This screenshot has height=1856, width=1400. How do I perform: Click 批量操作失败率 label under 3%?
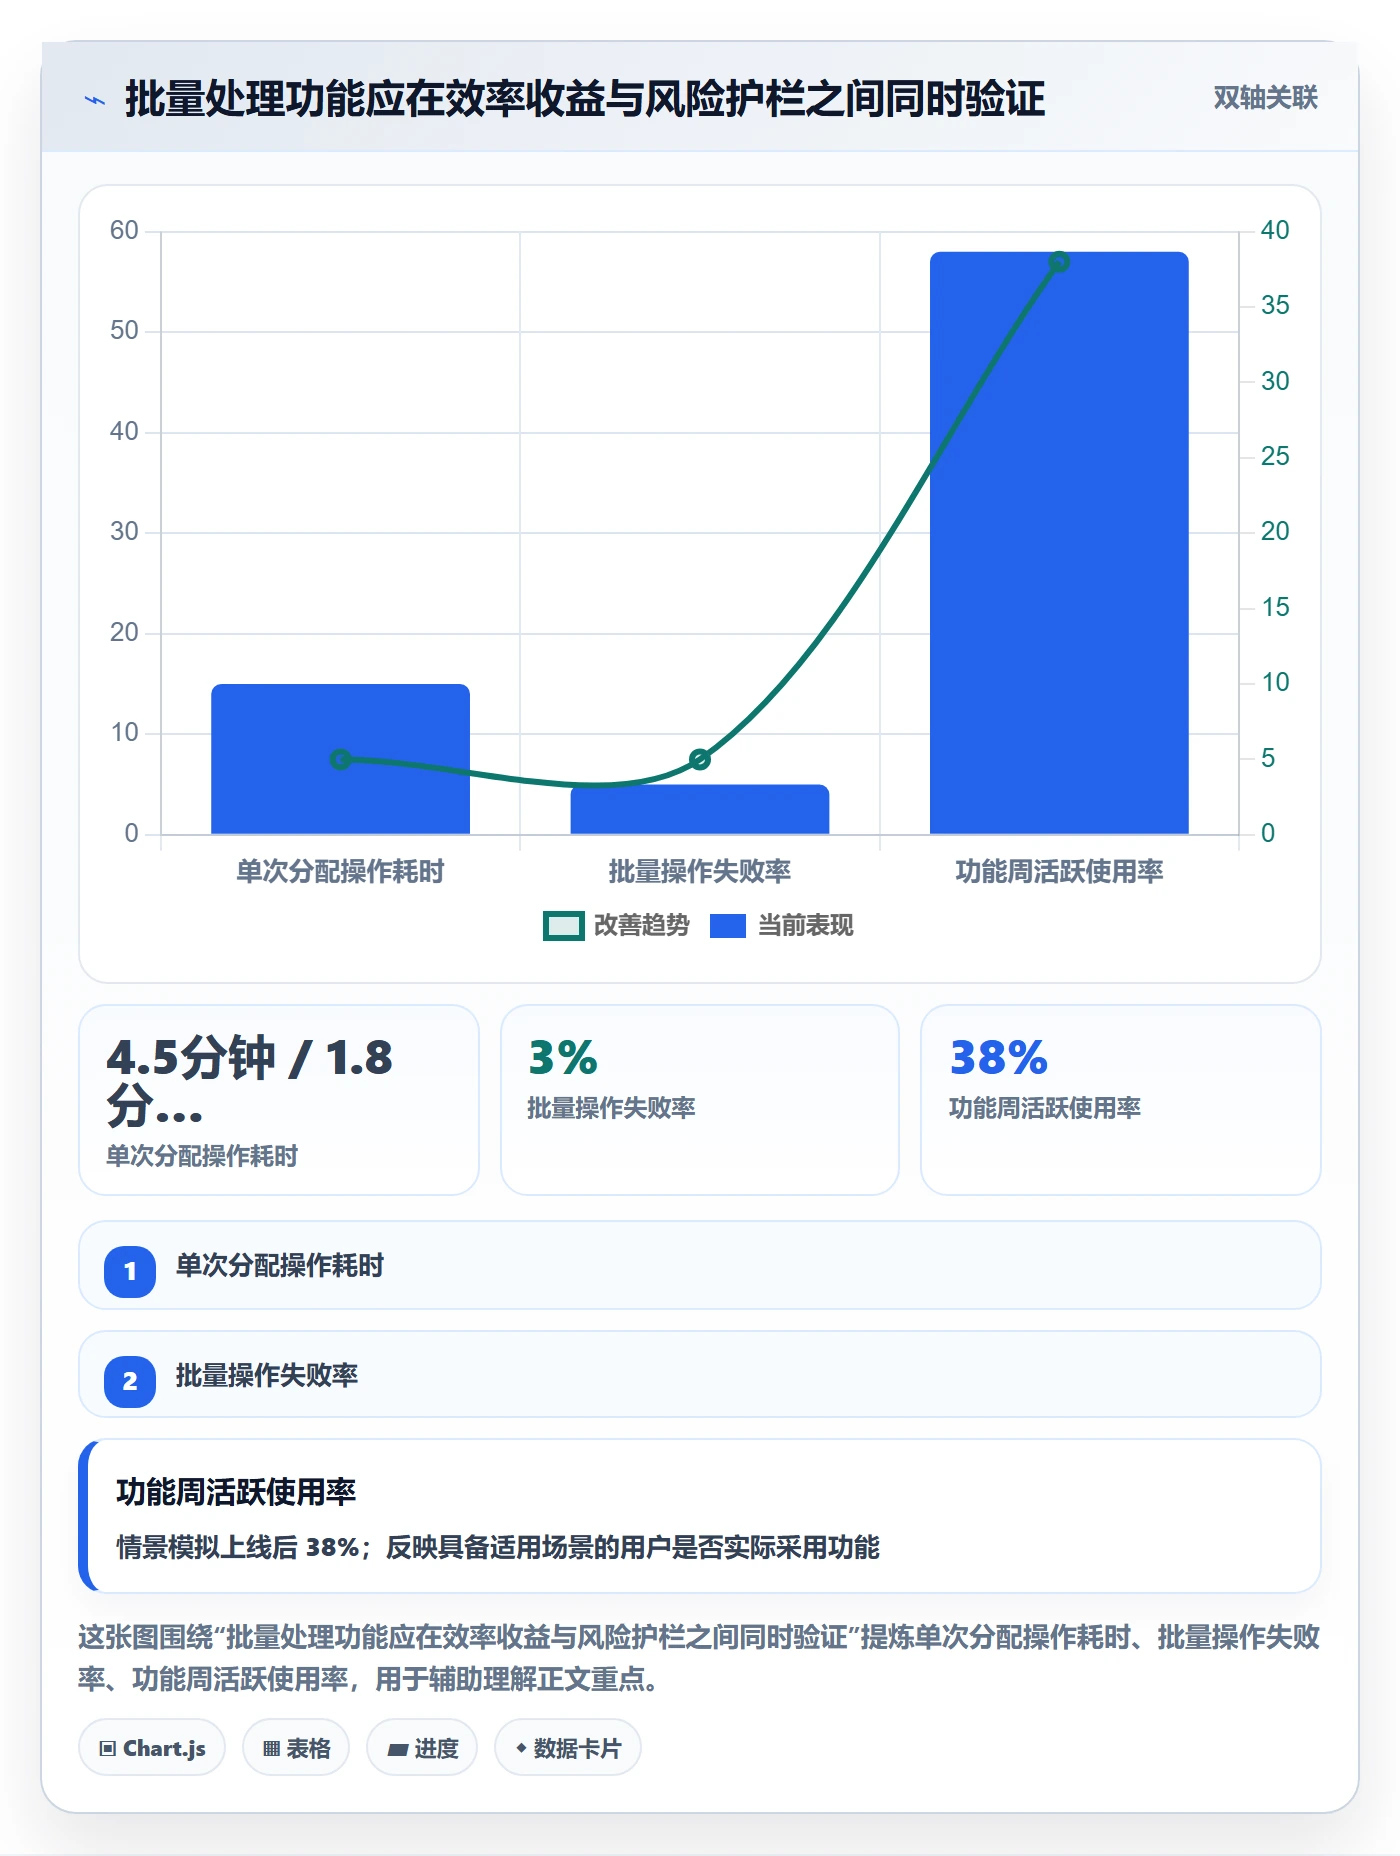(611, 1108)
